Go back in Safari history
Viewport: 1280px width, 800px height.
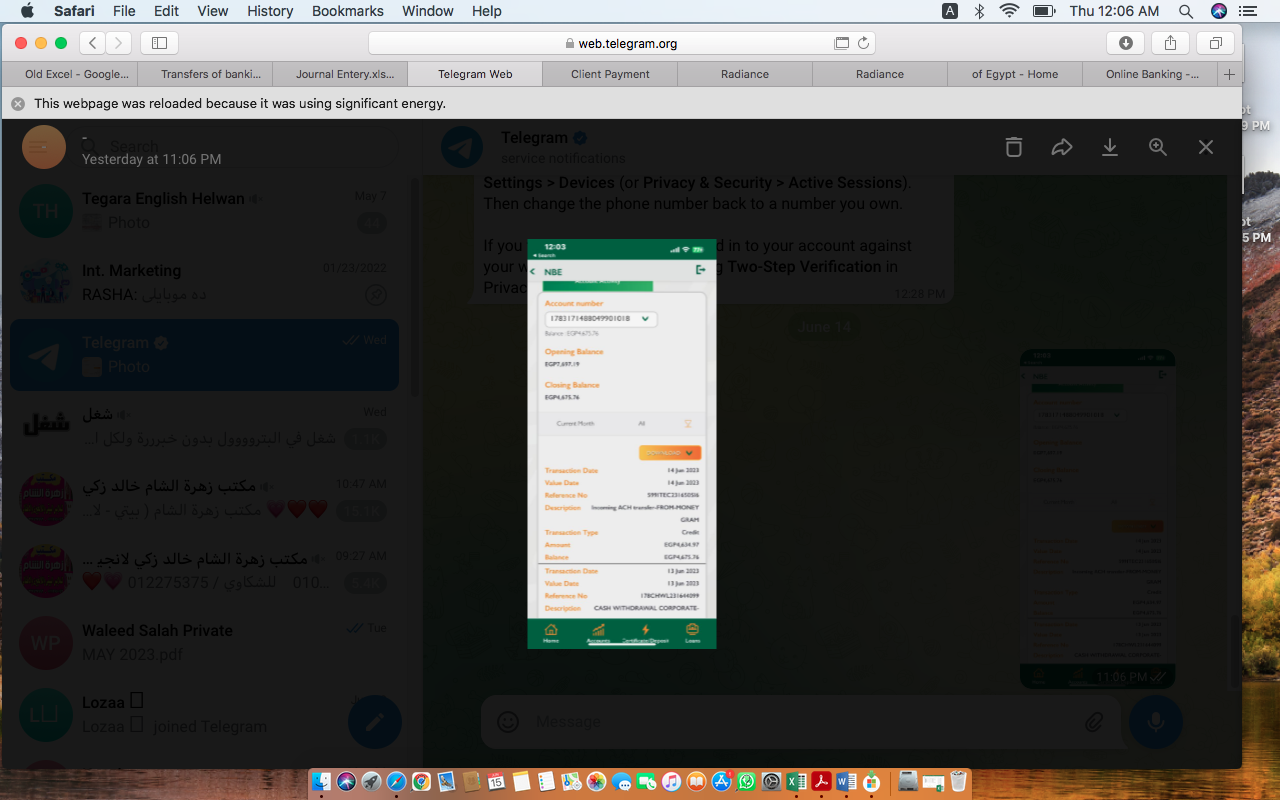(x=93, y=43)
